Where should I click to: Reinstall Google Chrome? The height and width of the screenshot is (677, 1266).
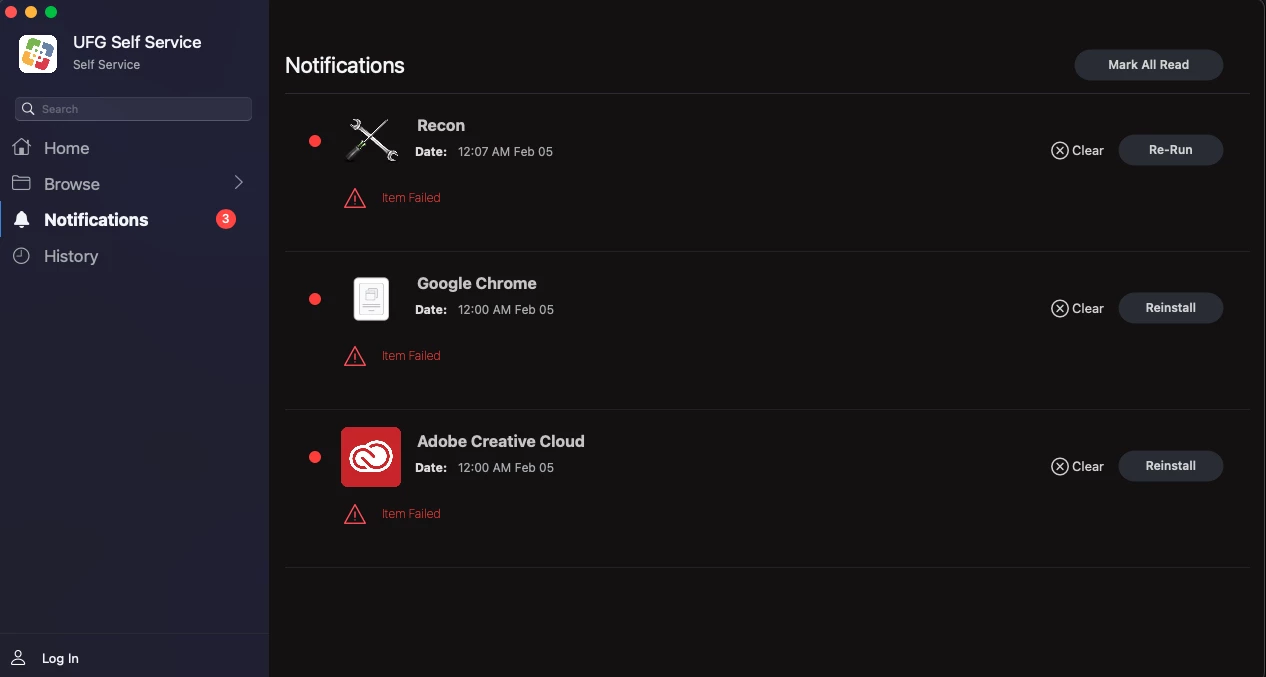point(1170,308)
